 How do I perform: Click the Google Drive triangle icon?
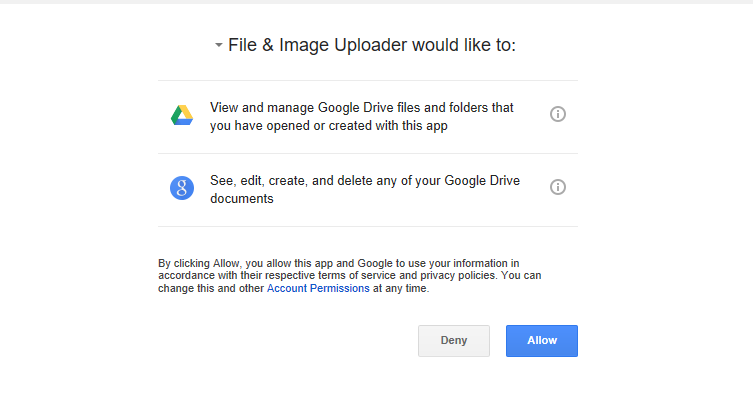pos(182,115)
